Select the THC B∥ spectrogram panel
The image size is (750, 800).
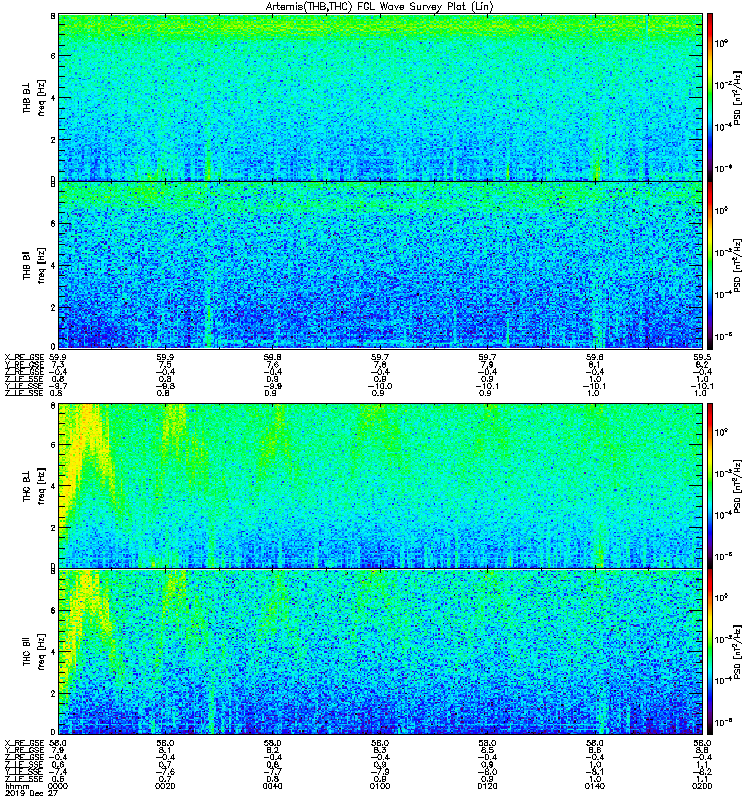tap(380, 652)
